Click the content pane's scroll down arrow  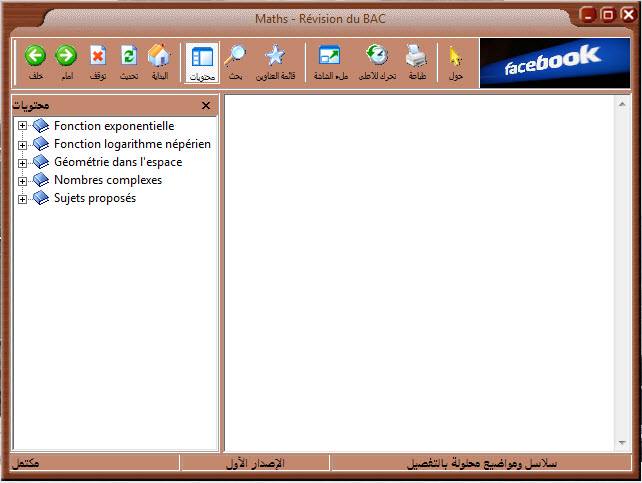coord(623,443)
